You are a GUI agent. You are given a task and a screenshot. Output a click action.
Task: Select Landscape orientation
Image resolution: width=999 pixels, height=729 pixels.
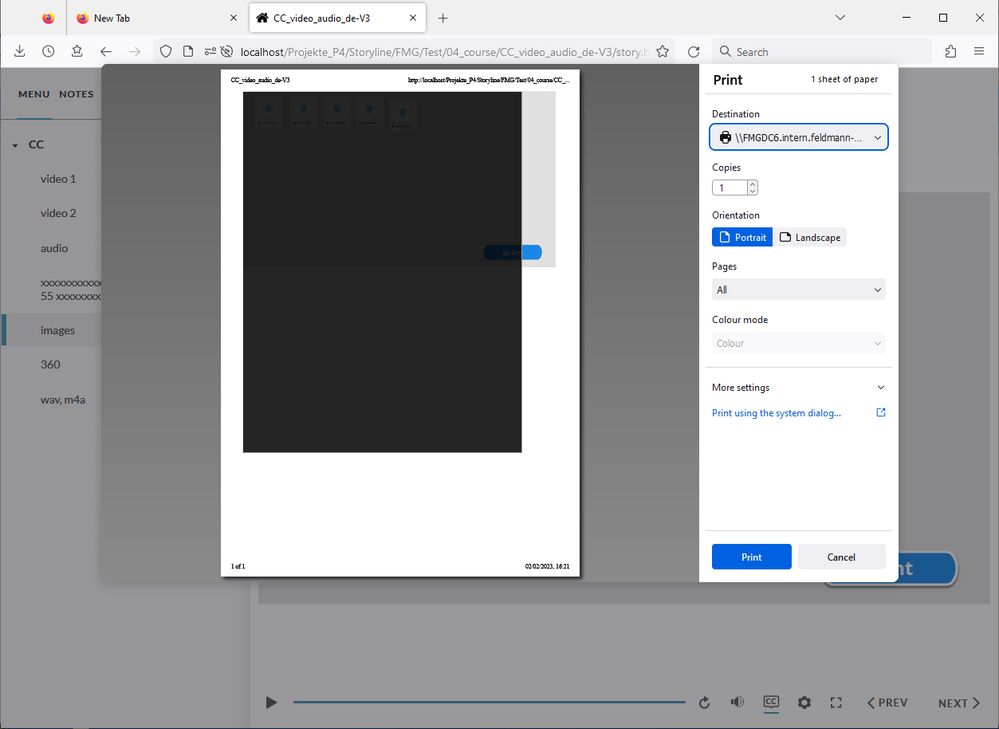point(810,237)
